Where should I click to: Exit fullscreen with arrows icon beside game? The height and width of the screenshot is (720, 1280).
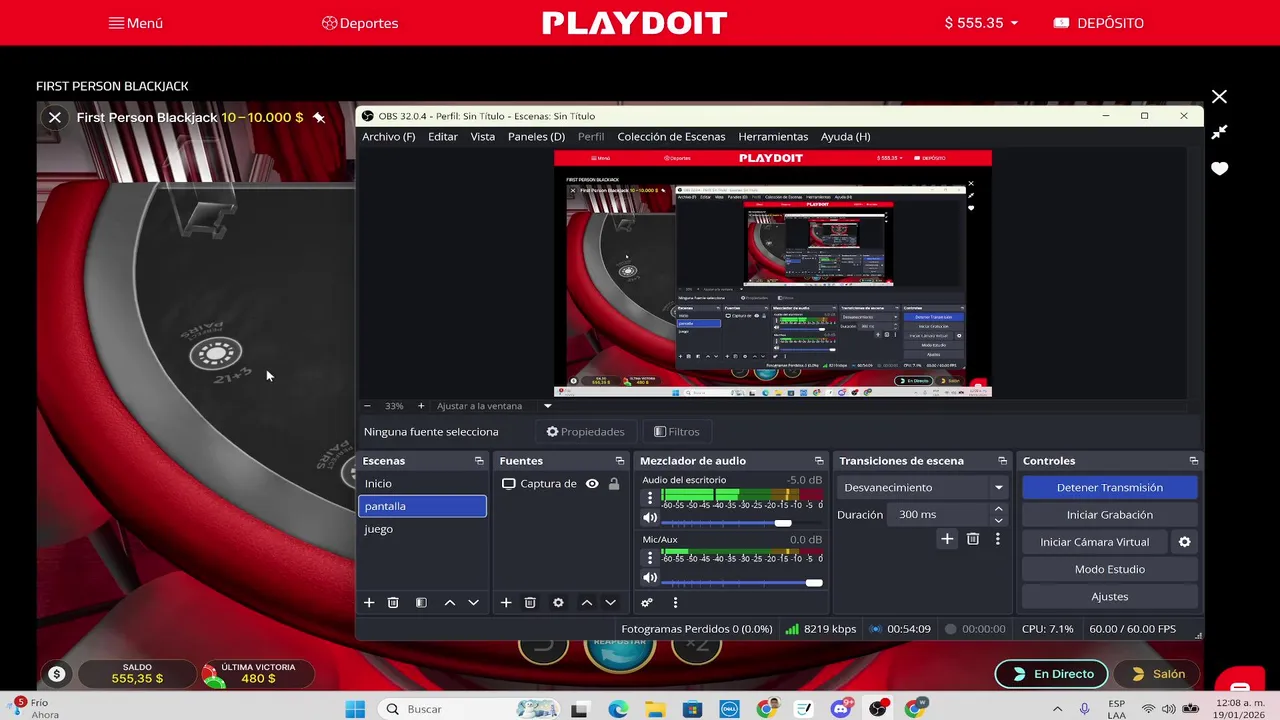[1219, 132]
